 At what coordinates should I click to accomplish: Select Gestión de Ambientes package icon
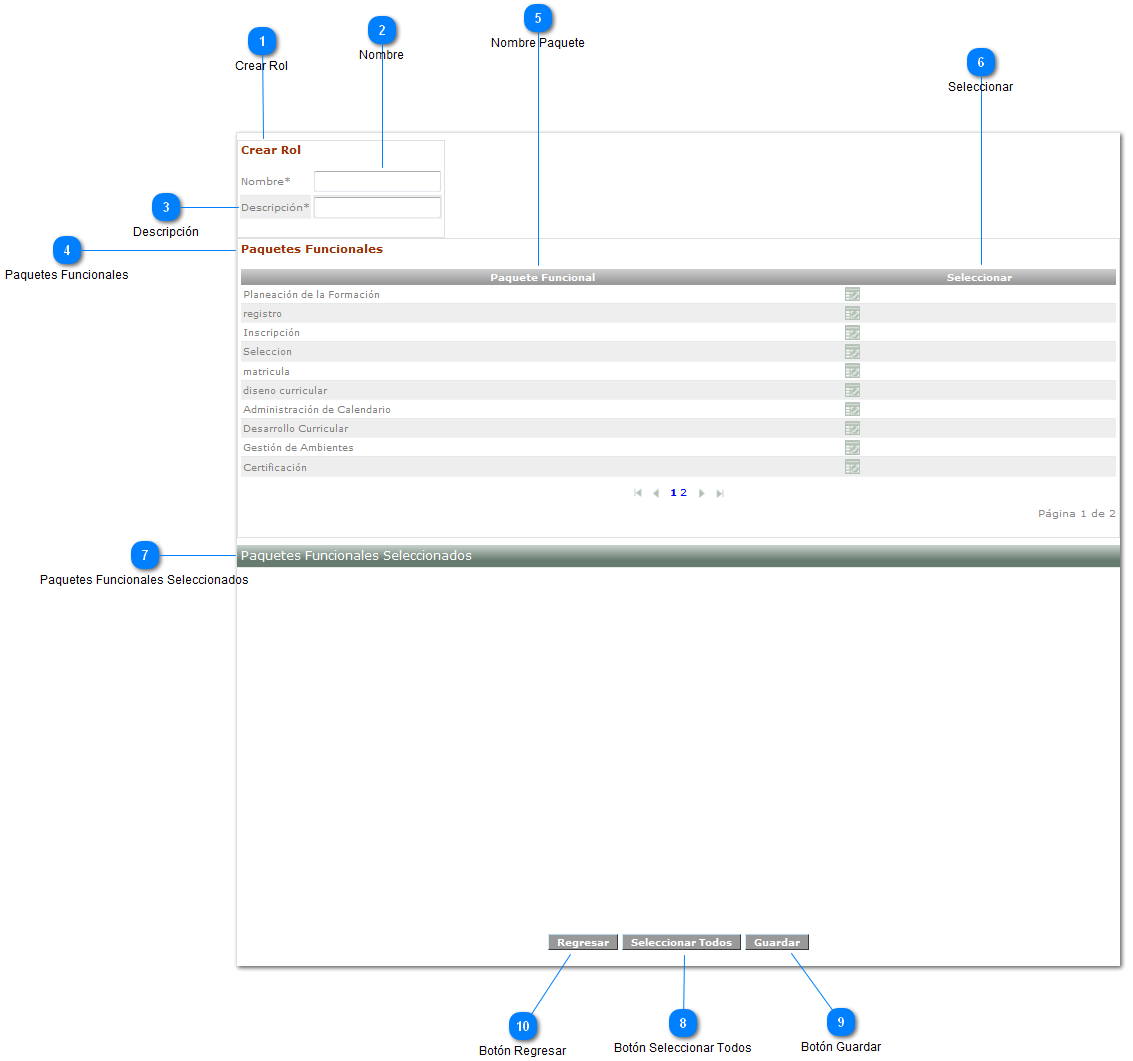[x=852, y=447]
